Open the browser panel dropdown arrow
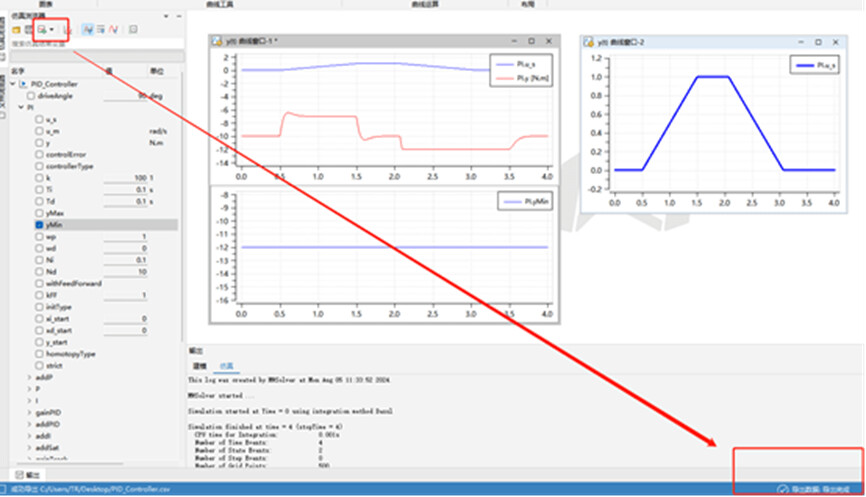866x497 pixels. 166,16
